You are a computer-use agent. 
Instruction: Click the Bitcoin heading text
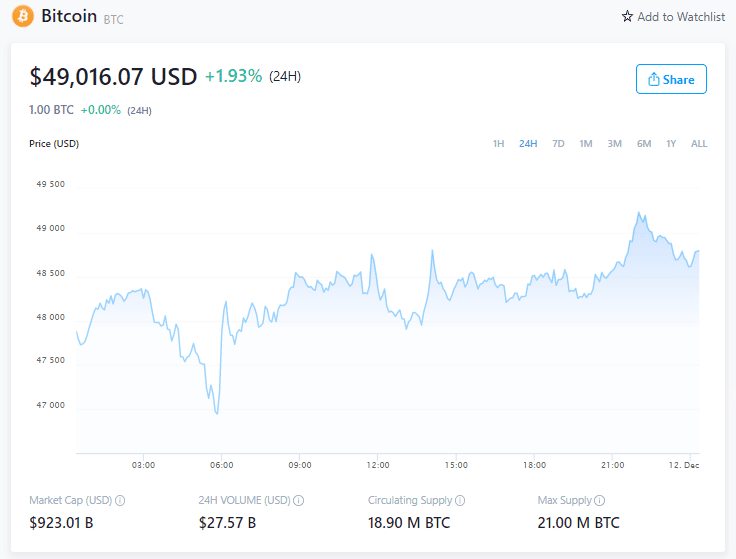[x=69, y=16]
